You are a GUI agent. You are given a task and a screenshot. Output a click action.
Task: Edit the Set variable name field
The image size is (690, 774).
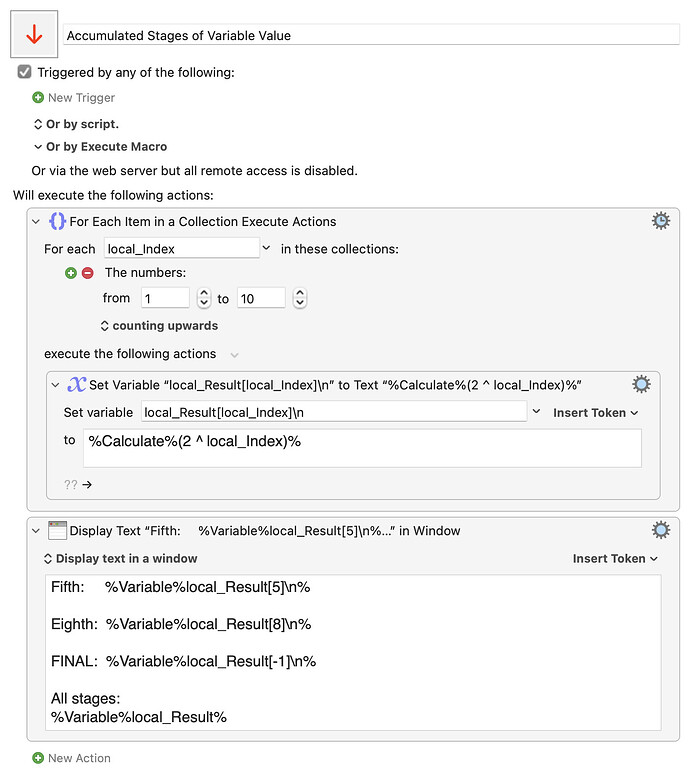point(334,412)
